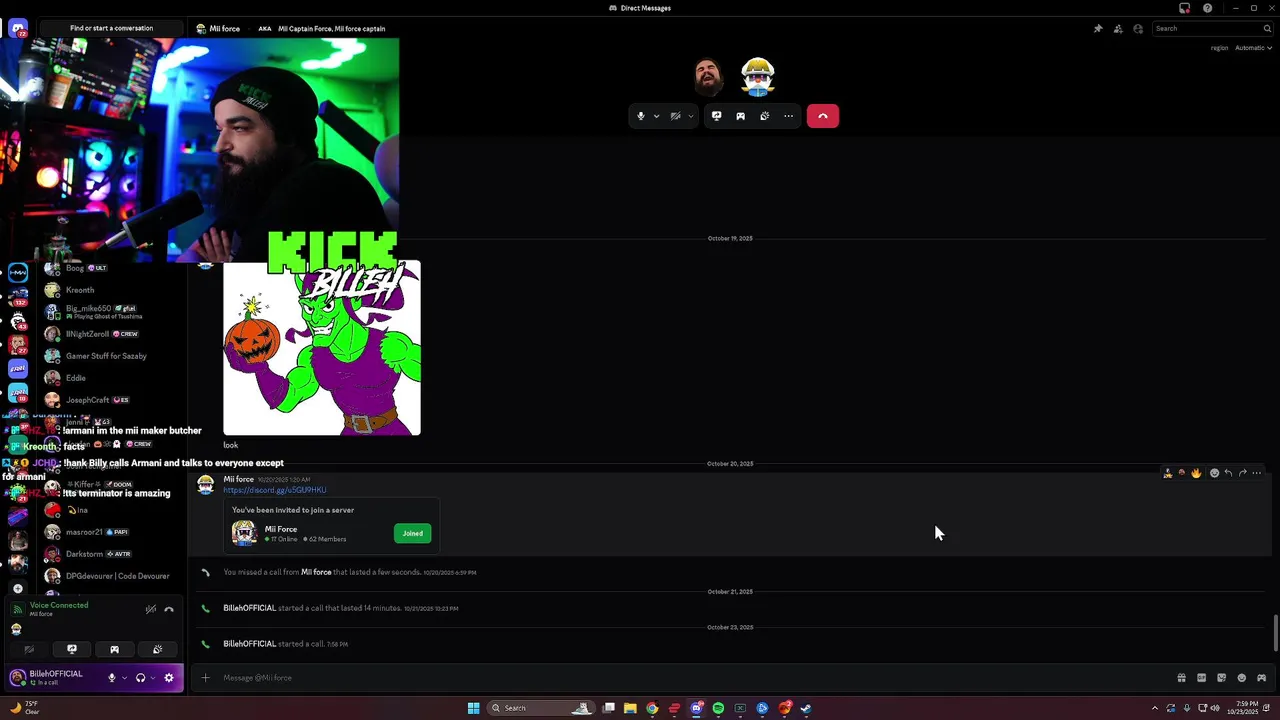Open the region Automatic dropdown
Screen dimensions: 1280x720
[1253, 48]
